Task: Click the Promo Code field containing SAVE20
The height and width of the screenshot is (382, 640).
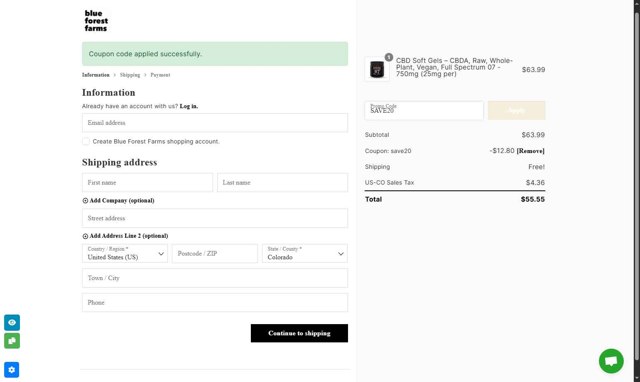Action: point(424,111)
